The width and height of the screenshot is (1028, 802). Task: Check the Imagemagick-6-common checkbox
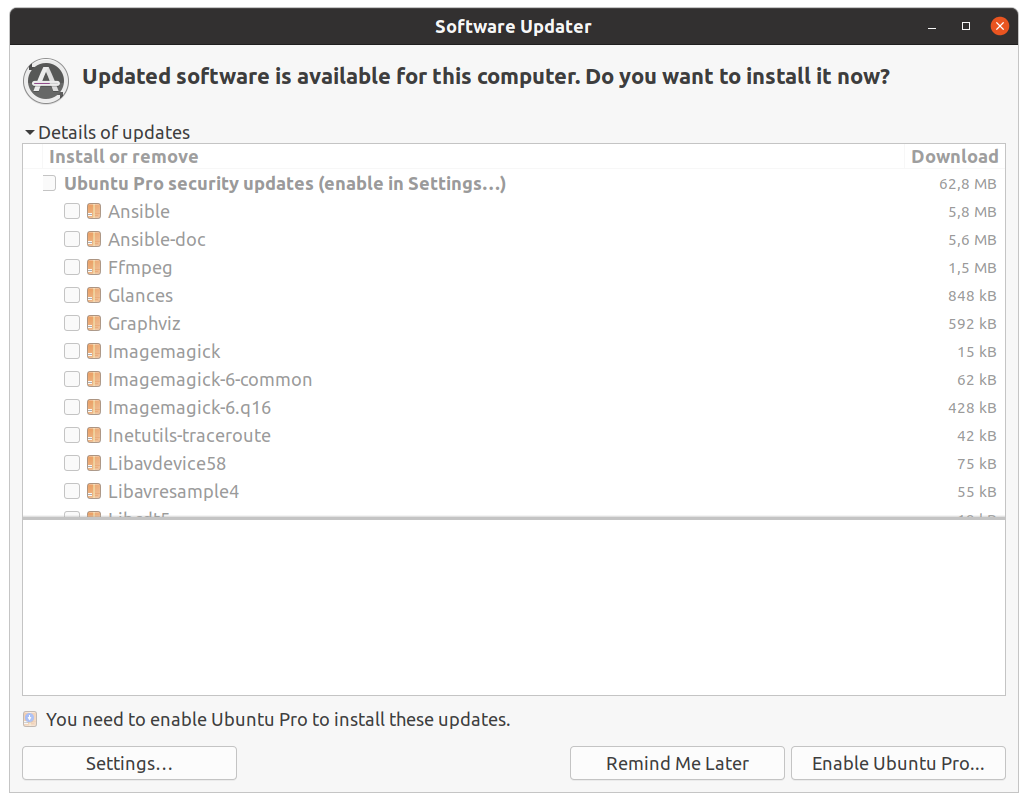(x=71, y=380)
